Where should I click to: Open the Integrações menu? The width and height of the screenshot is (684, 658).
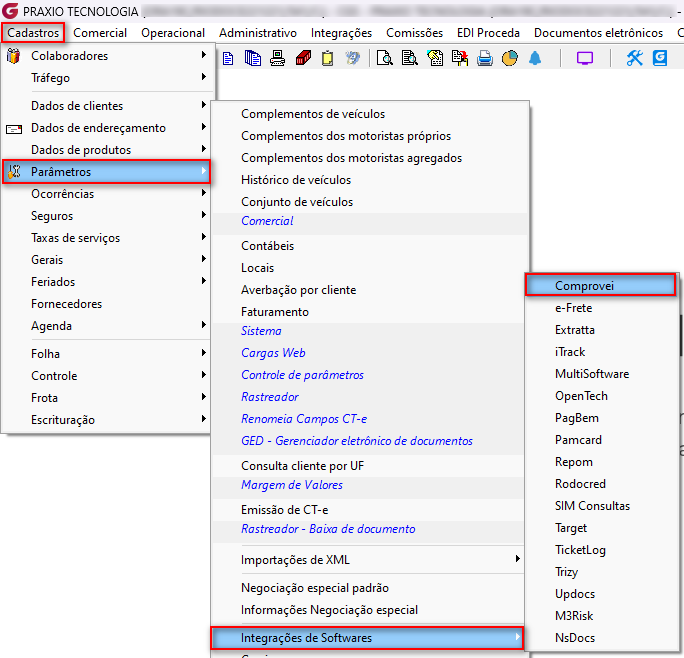click(x=341, y=33)
